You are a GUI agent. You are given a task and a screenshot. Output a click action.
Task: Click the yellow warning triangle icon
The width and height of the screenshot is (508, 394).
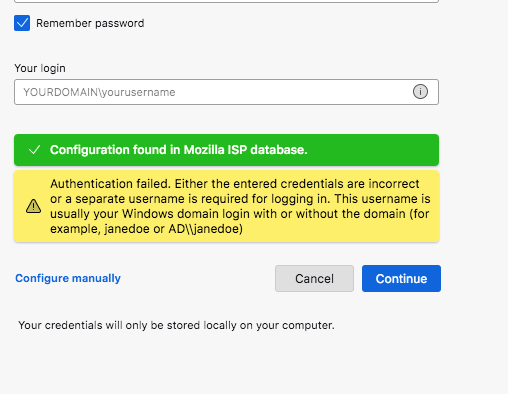[x=33, y=206]
